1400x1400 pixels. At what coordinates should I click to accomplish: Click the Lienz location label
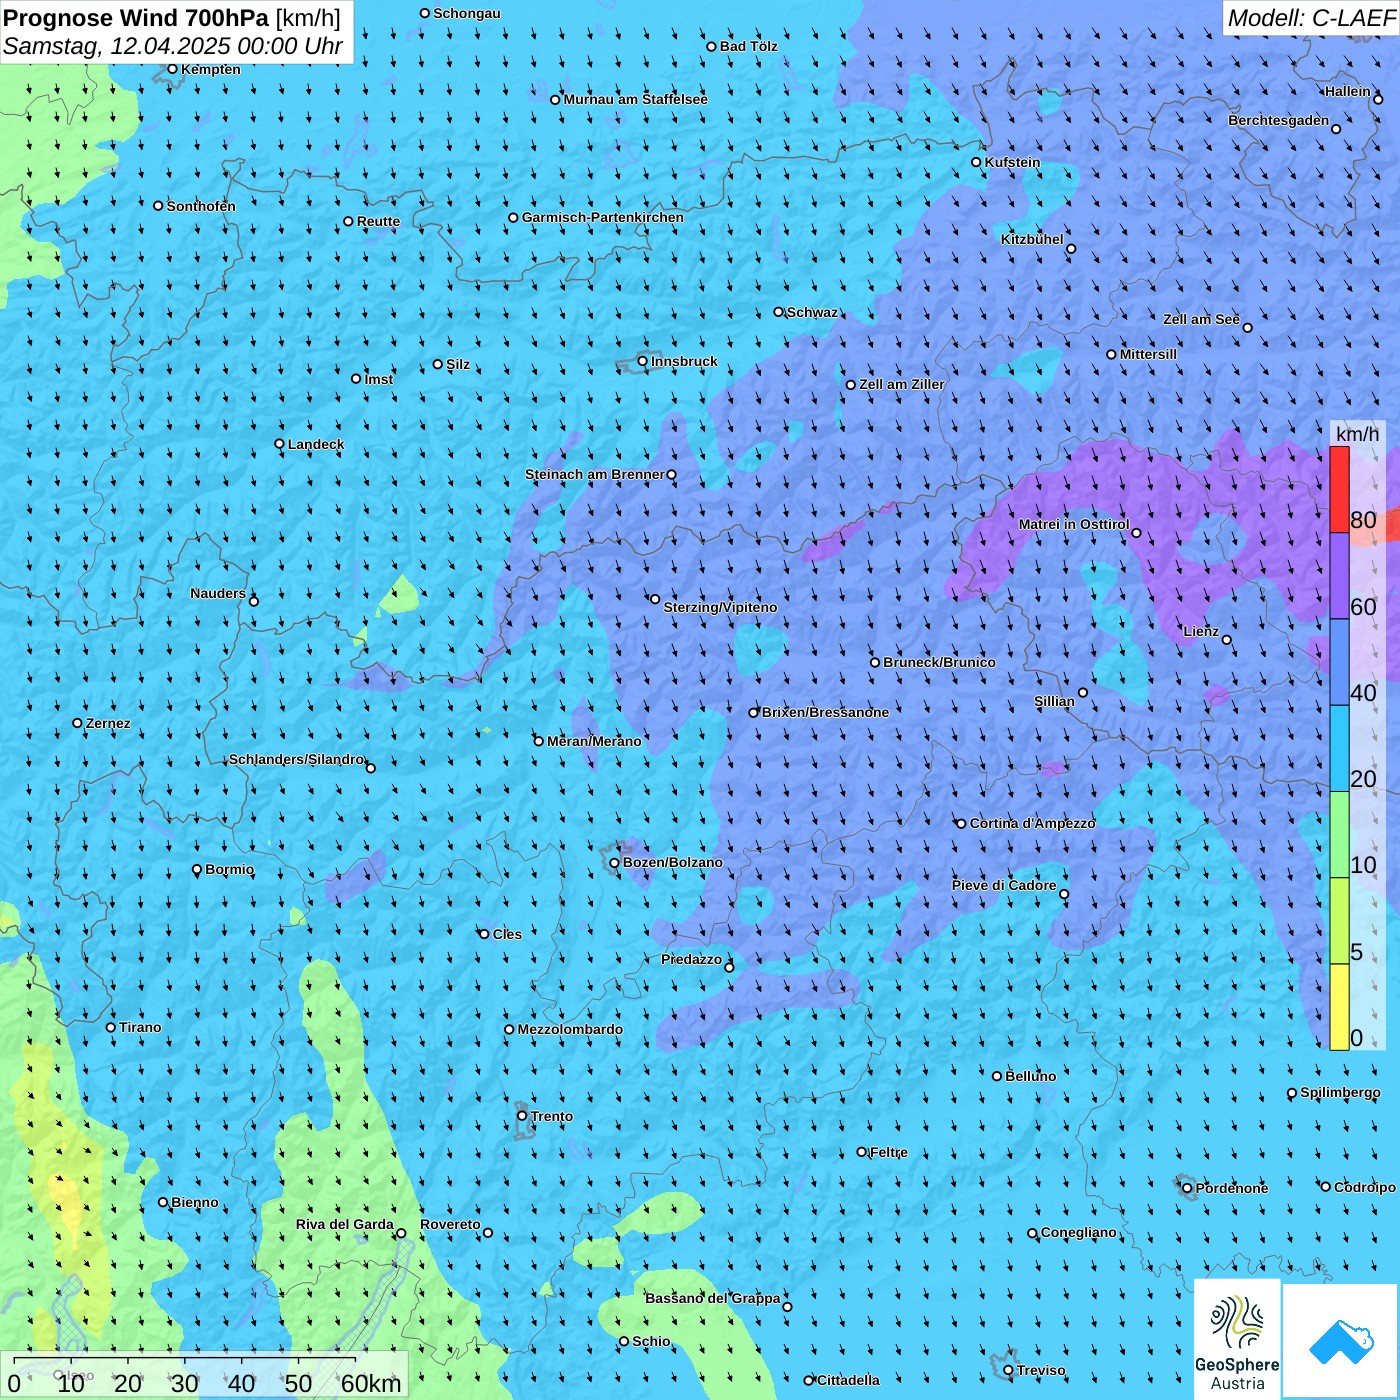pos(1201,631)
